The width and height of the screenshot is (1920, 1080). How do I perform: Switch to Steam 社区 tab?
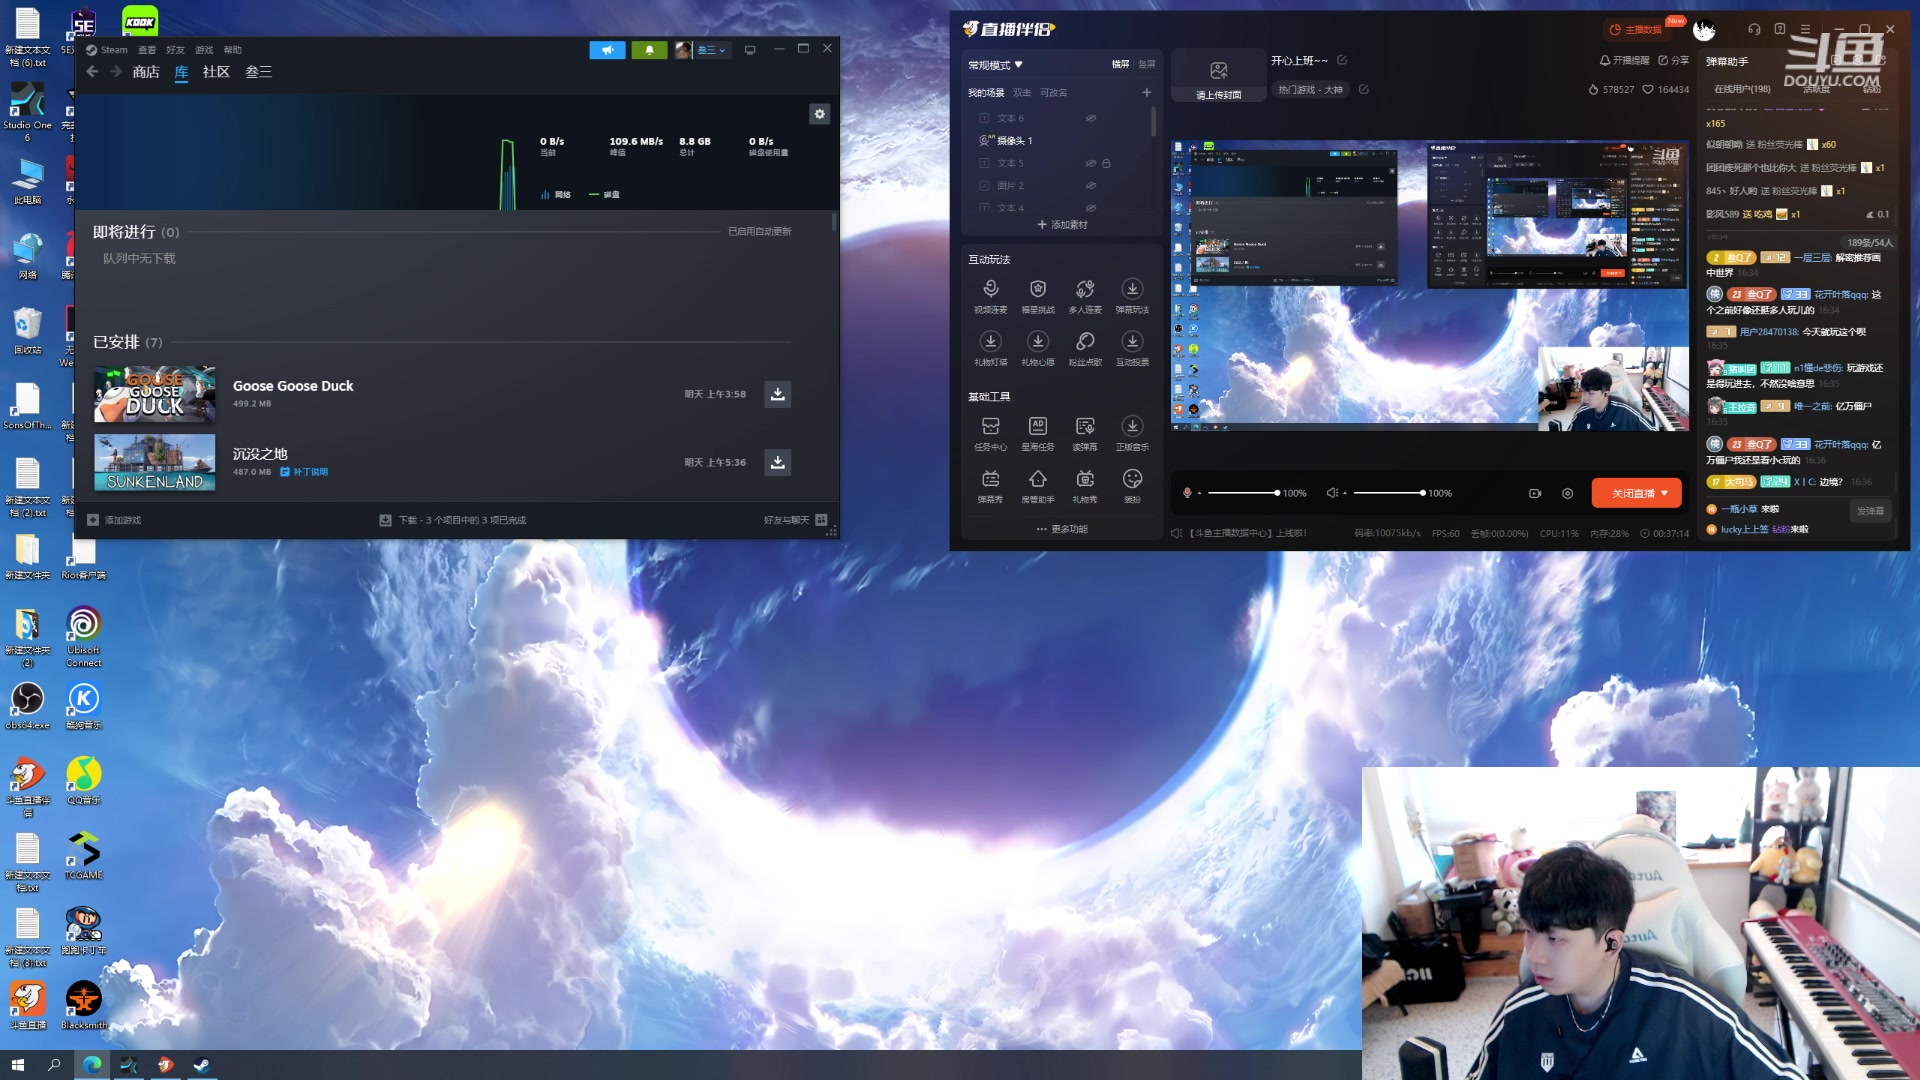[x=216, y=72]
